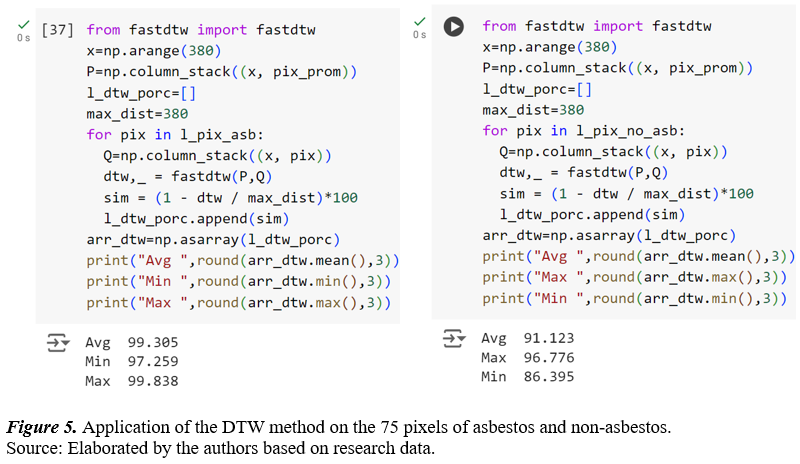Run the right code cell with play button
The height and width of the screenshot is (464, 800).
coord(454,27)
